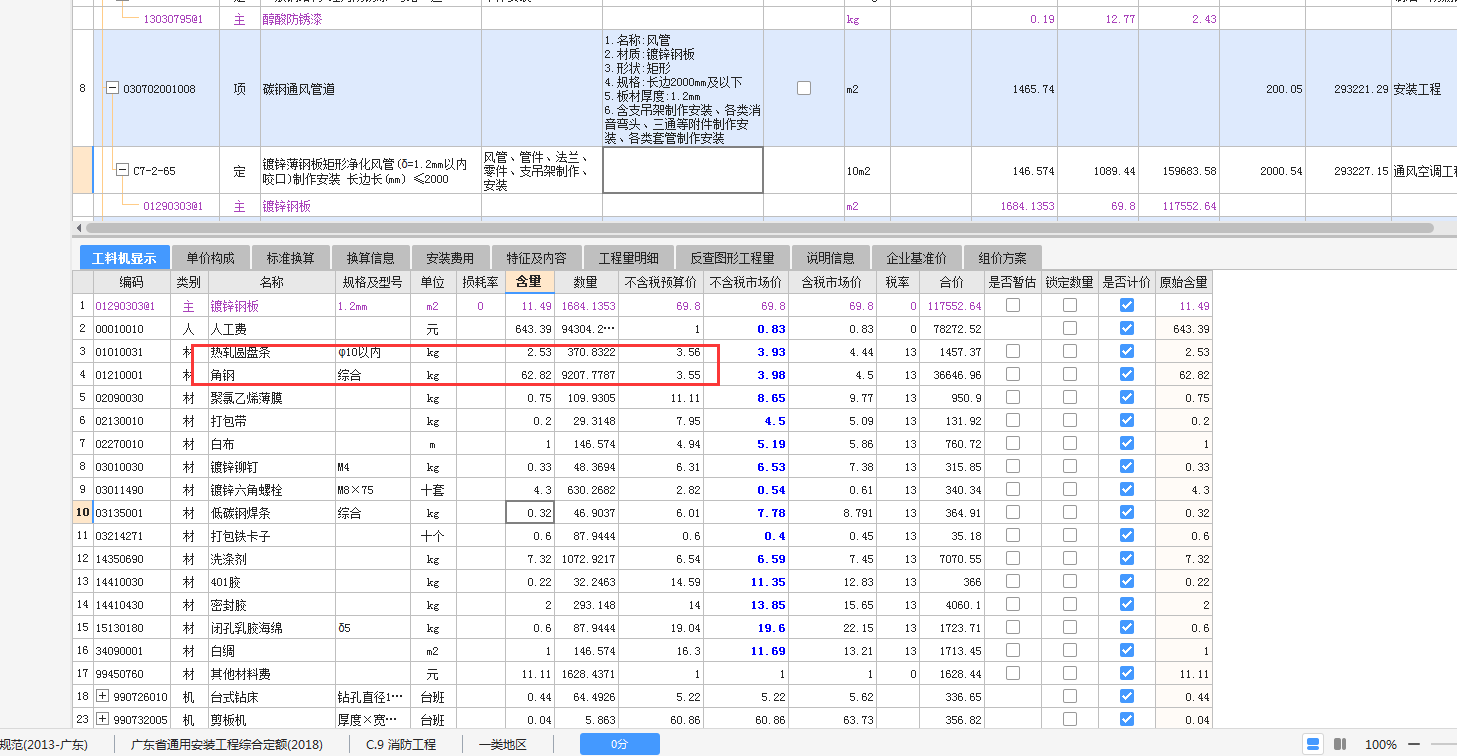This screenshot has height=756, width=1457.
Task: Uncheck 是否计价 for 其他材料费 row
Action: [1127, 673]
